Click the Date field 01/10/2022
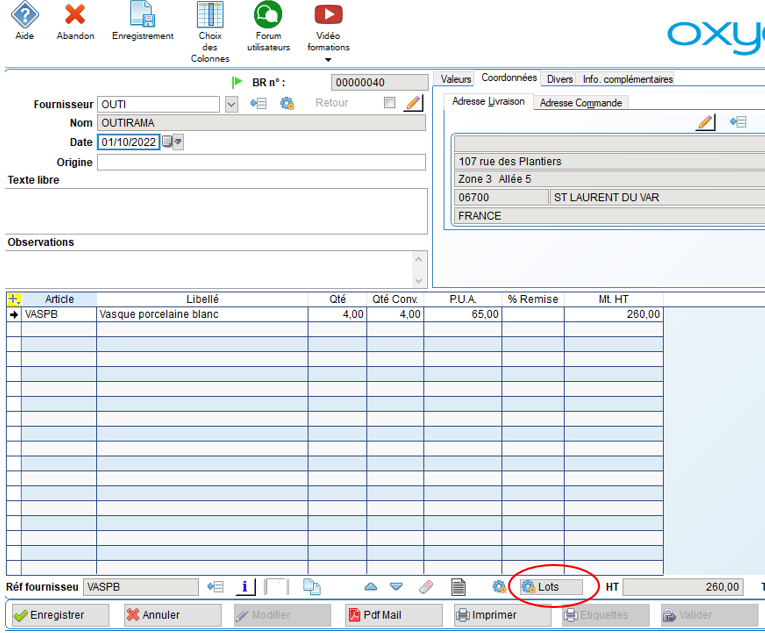The height and width of the screenshot is (633, 765). tap(129, 142)
